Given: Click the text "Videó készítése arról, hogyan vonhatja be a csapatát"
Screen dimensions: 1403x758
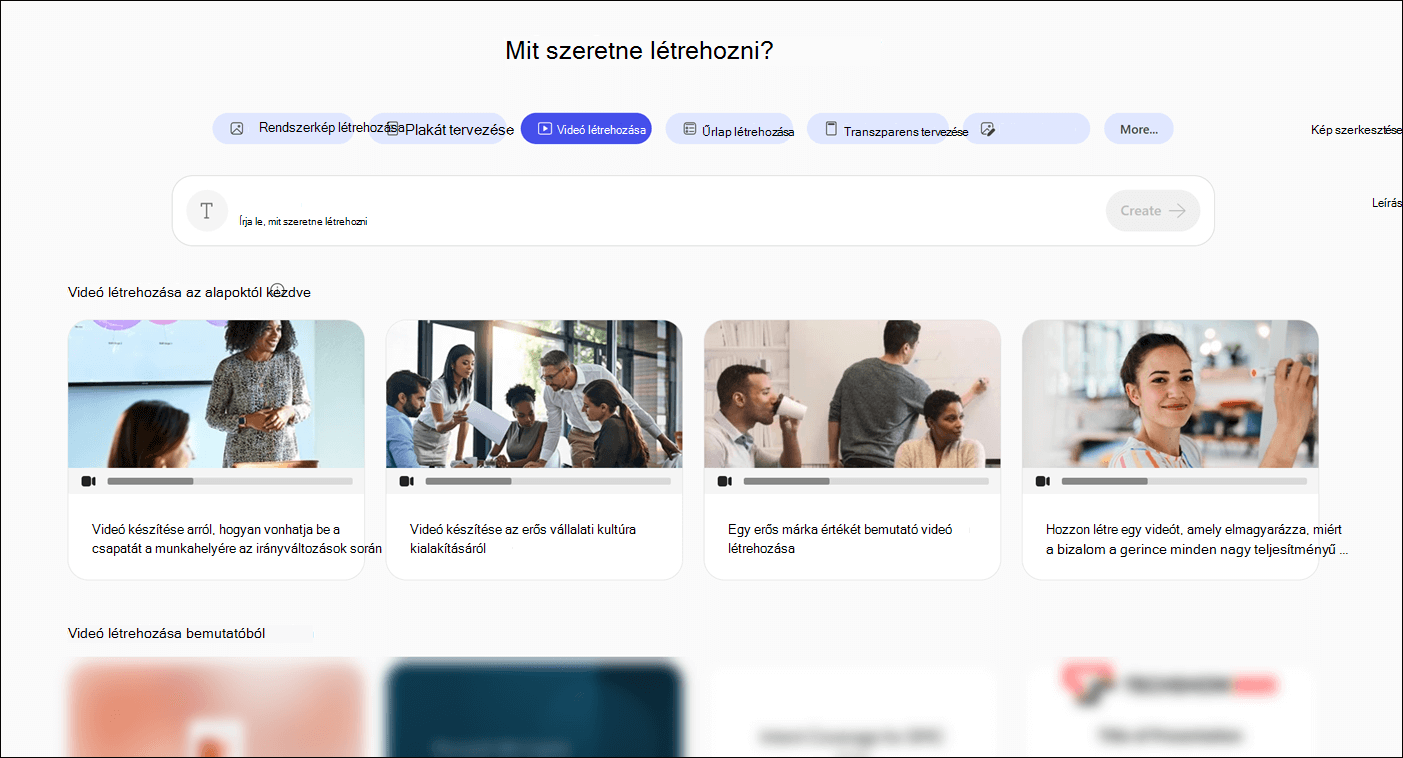Looking at the screenshot, I should (236, 539).
